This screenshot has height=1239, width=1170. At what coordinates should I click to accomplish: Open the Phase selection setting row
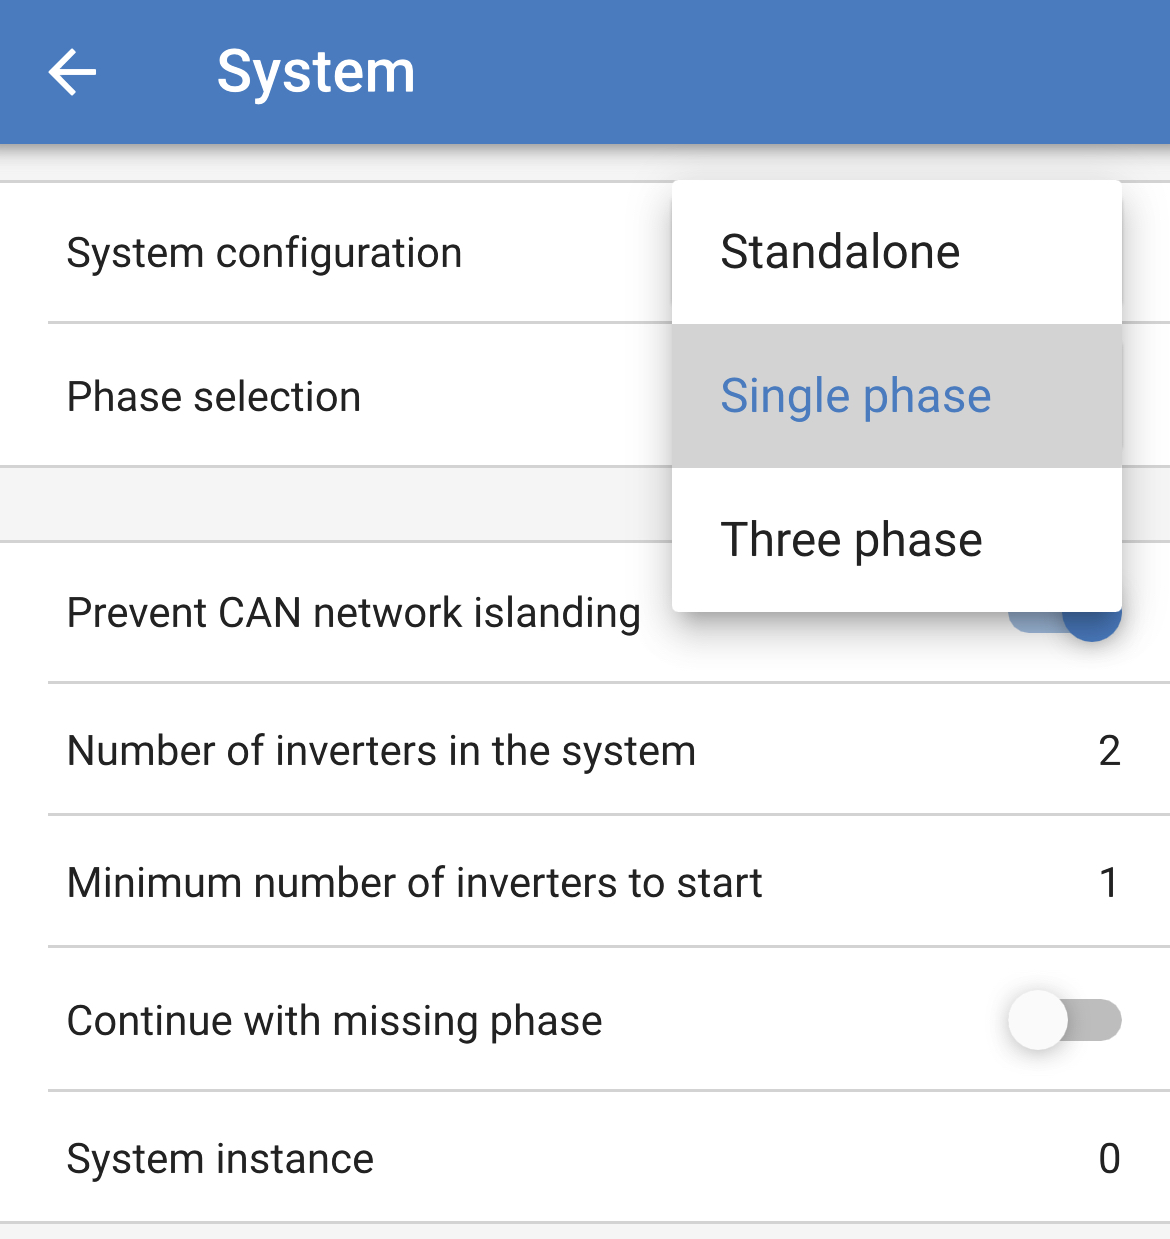214,397
